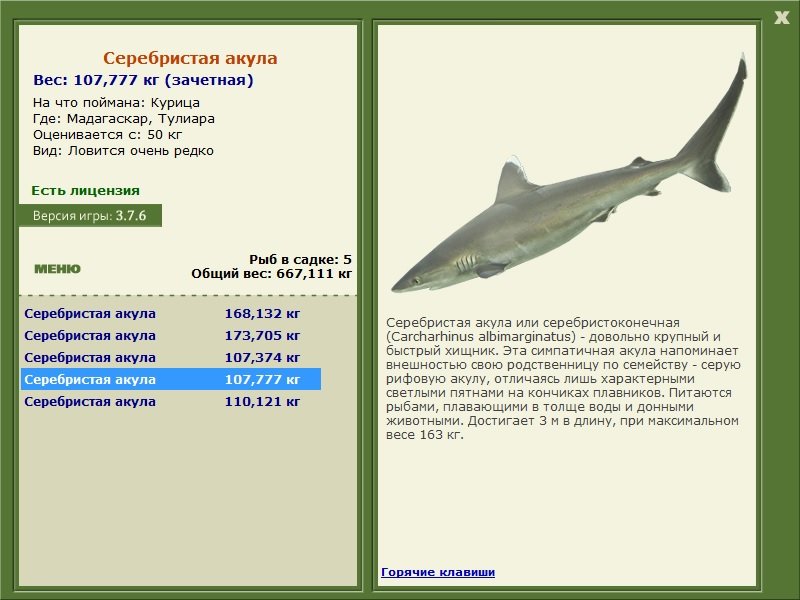Click the silver shark picture
Viewport: 800px width, 600px height.
tap(569, 173)
